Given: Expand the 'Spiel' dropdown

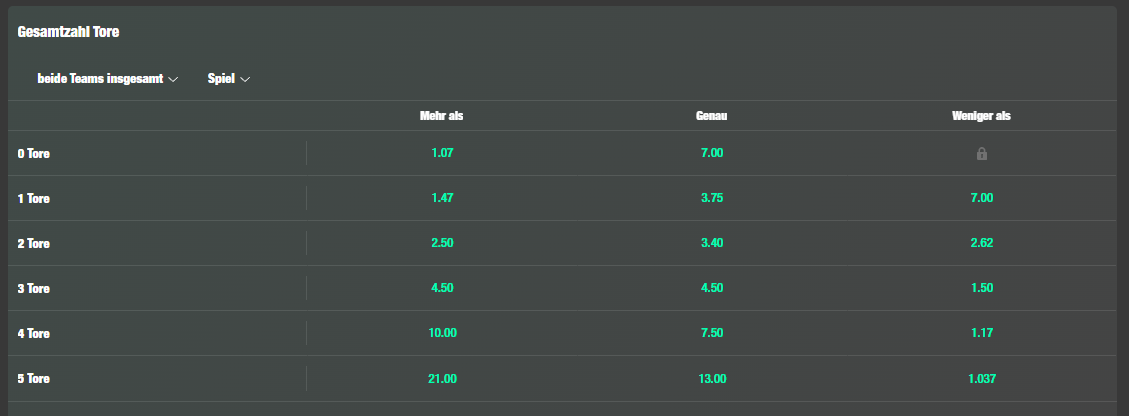Looking at the screenshot, I should pos(228,79).
